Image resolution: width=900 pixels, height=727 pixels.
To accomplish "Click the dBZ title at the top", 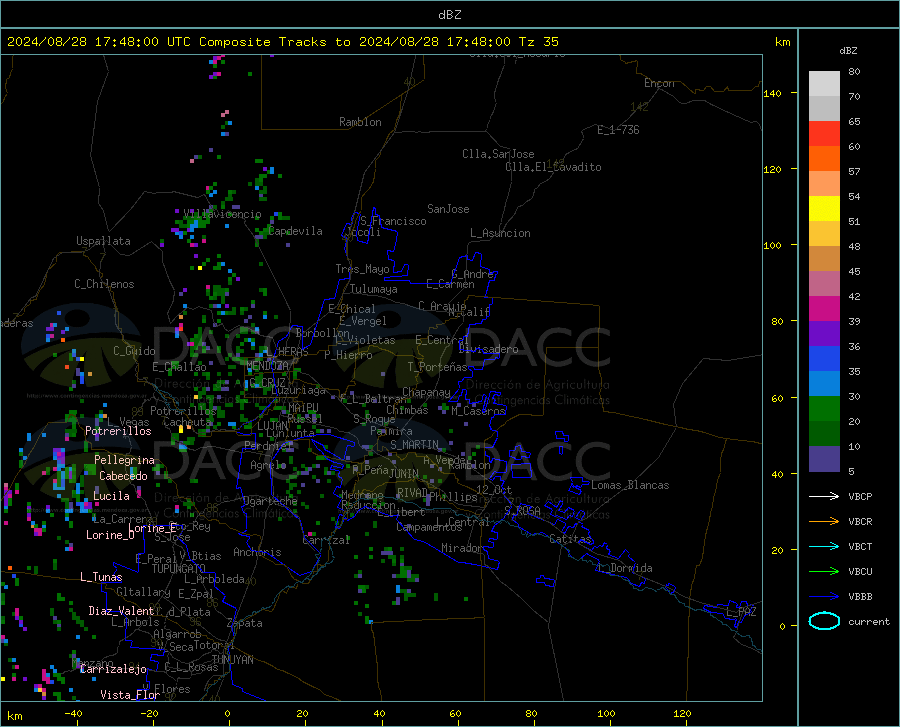I will pos(449,15).
